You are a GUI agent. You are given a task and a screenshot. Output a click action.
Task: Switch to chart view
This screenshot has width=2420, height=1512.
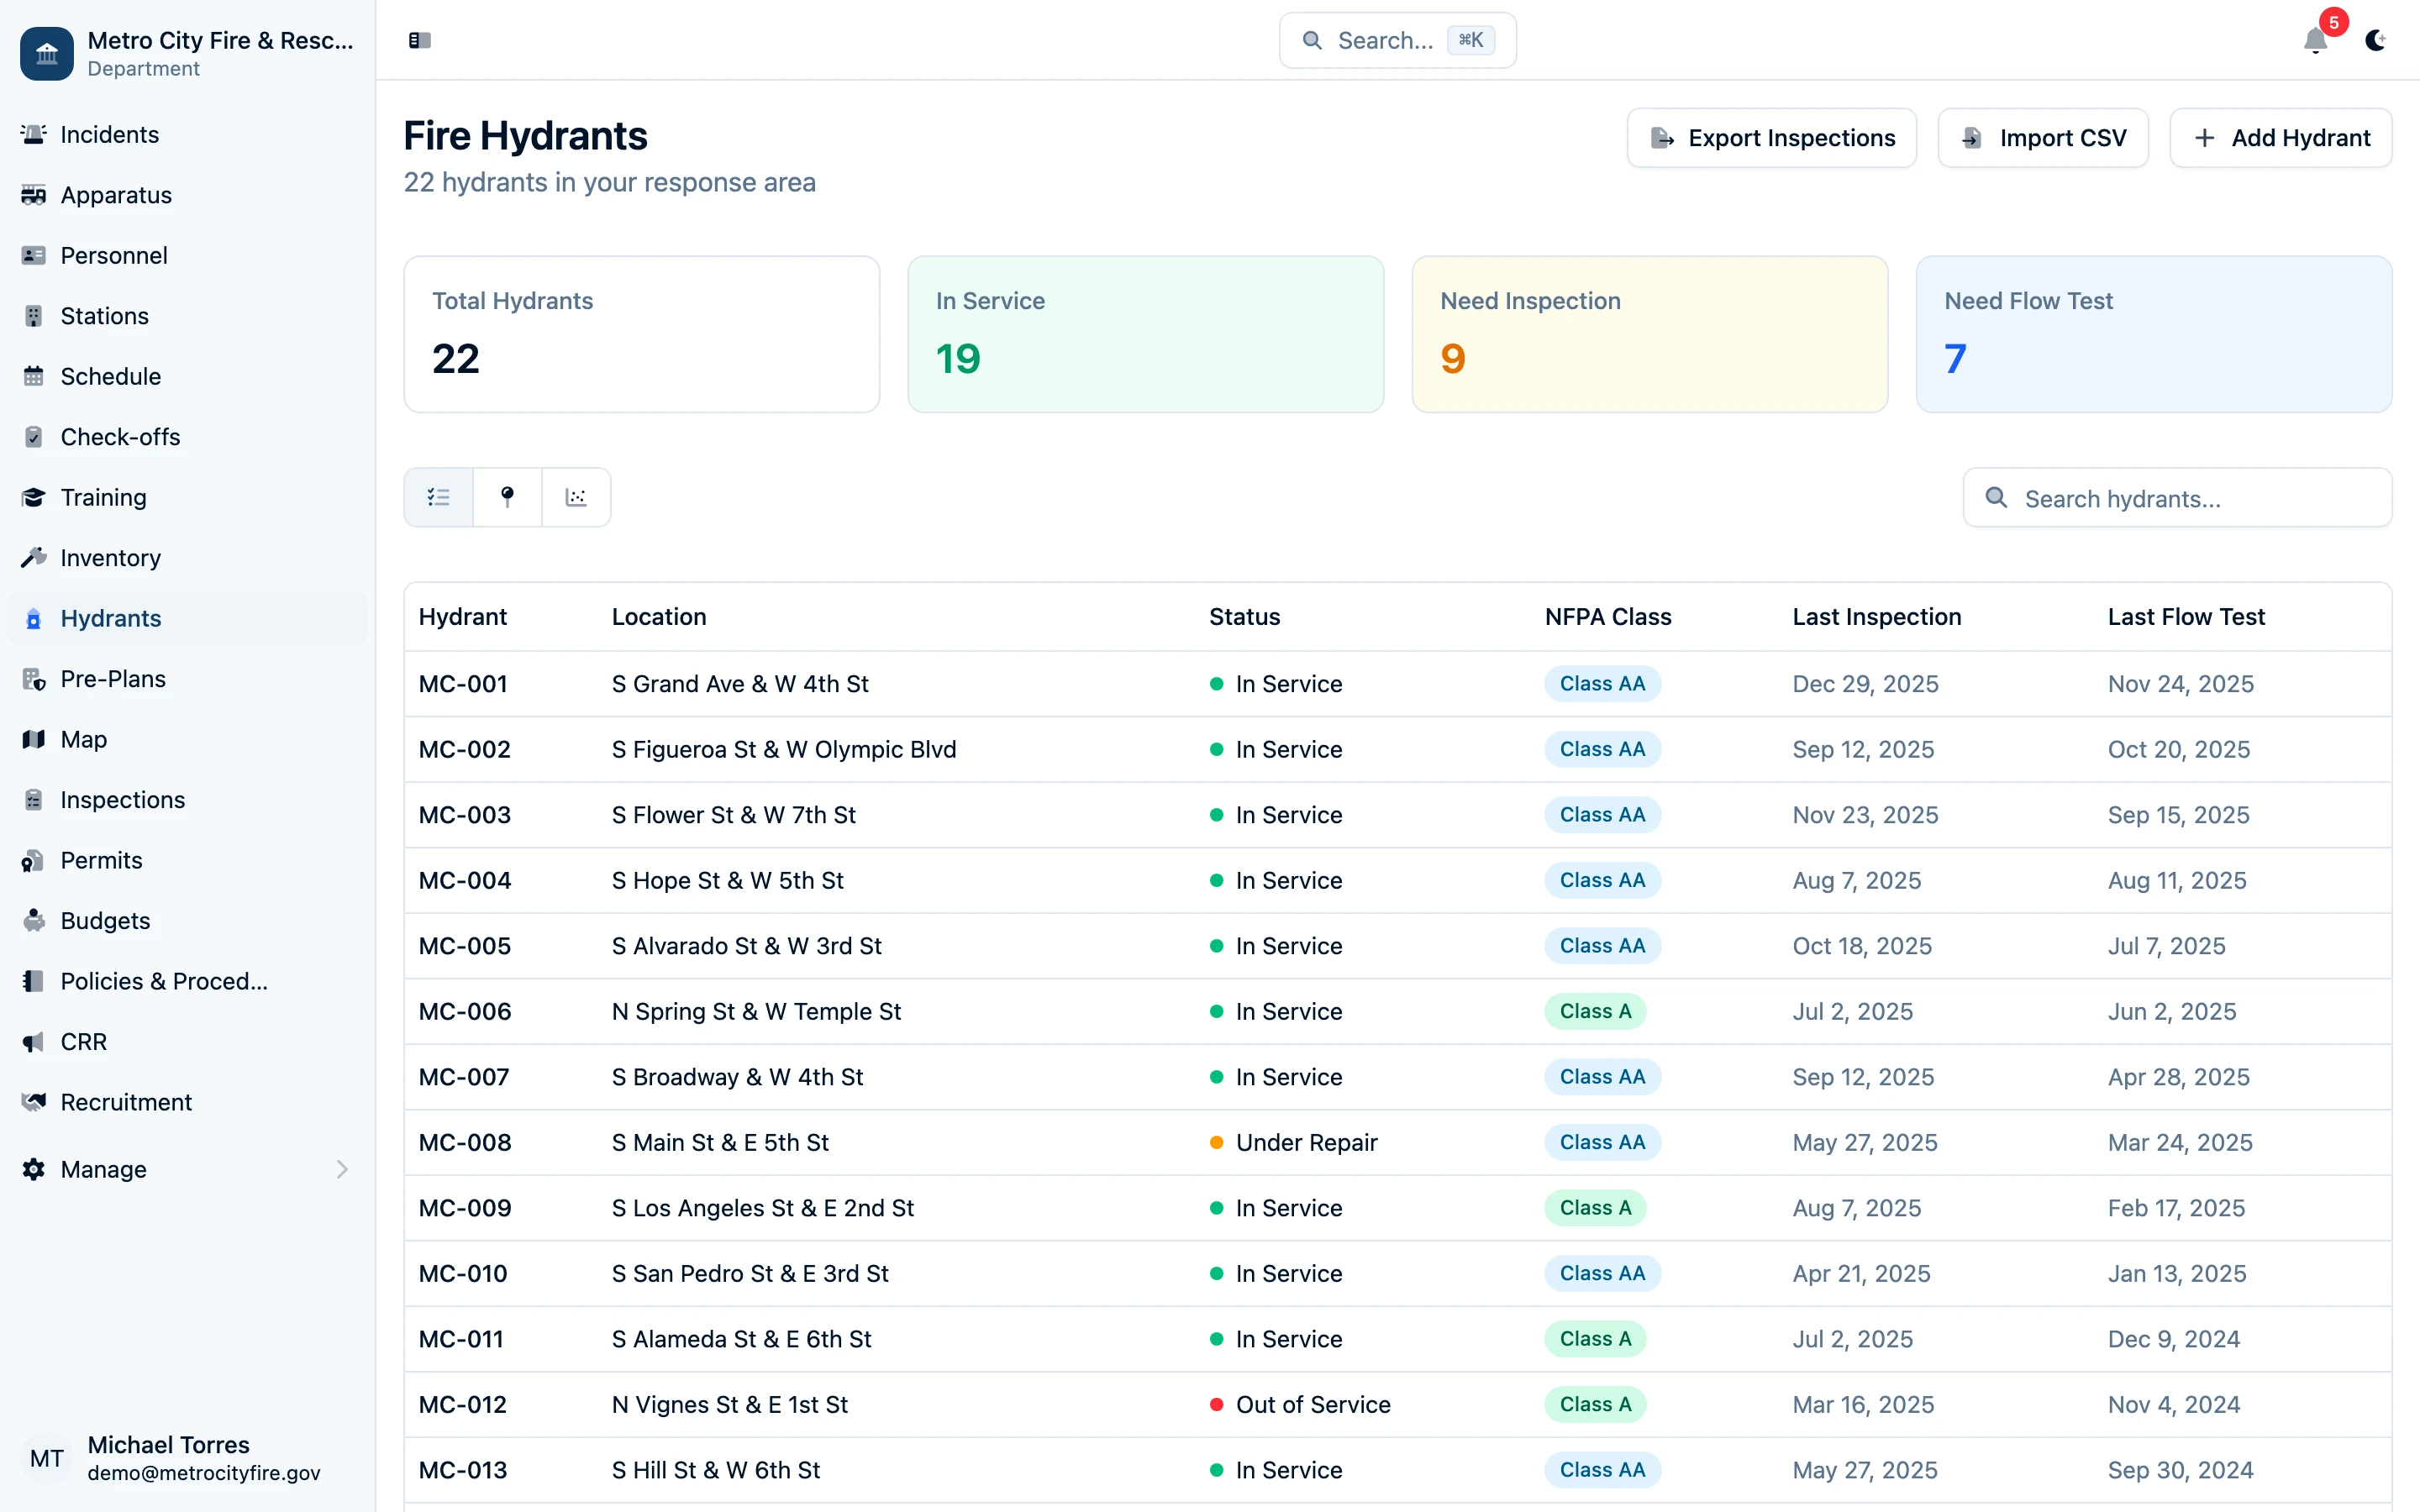[x=576, y=497]
